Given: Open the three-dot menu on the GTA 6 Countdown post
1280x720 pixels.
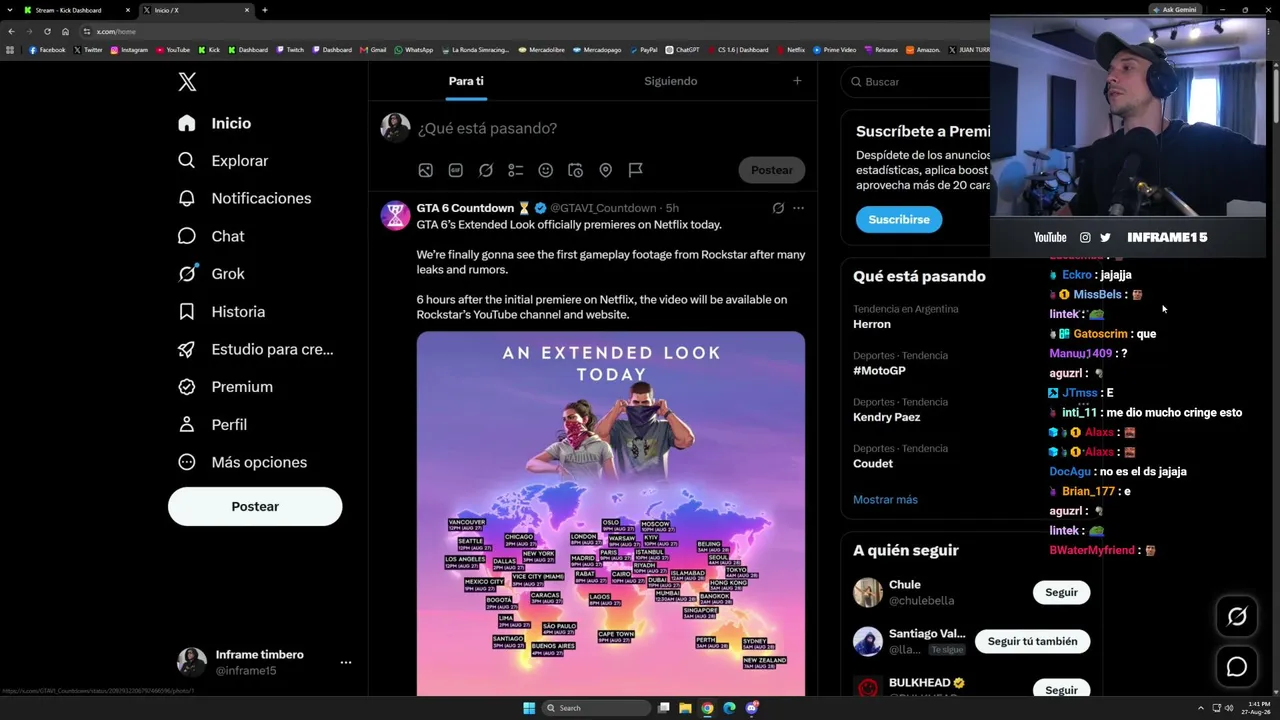Looking at the screenshot, I should [798, 208].
